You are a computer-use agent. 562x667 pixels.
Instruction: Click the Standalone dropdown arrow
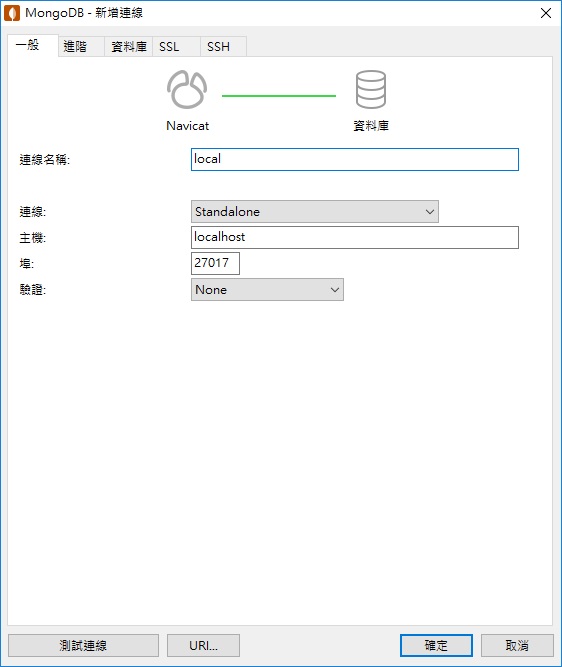coord(430,211)
